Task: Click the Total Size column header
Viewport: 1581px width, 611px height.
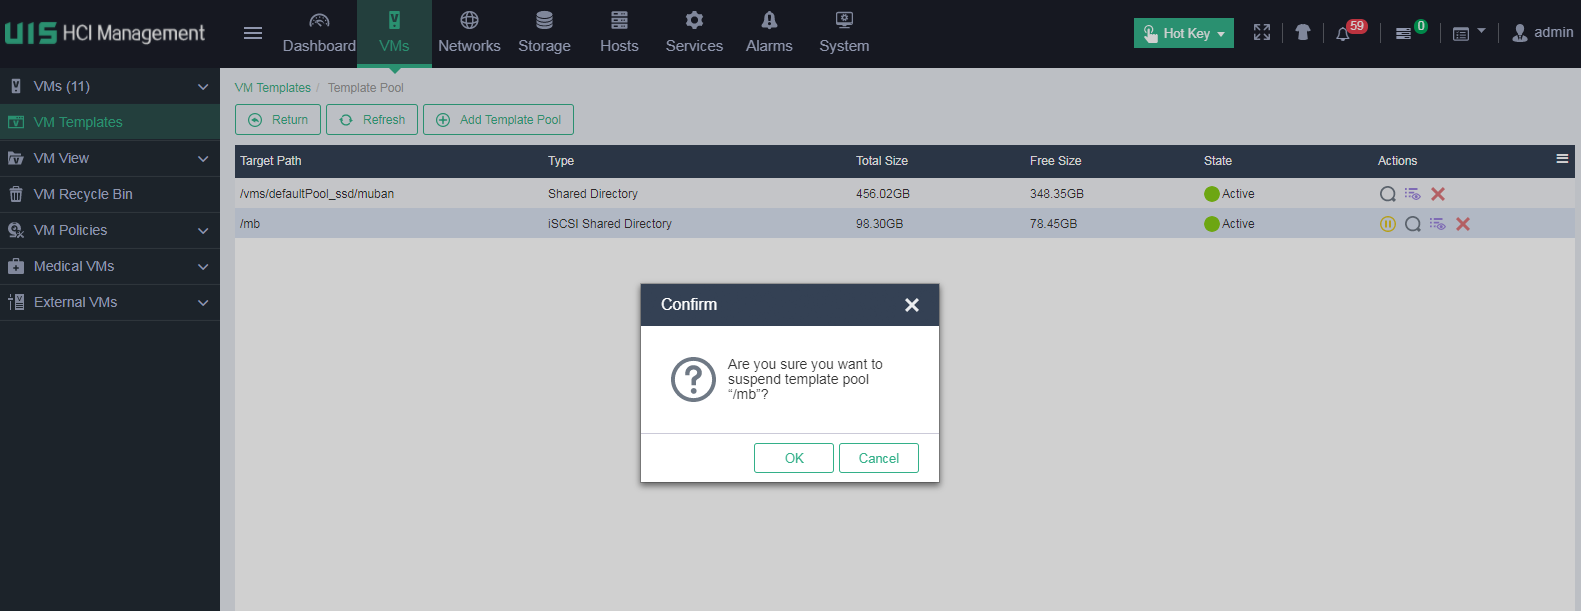Action: (x=882, y=161)
